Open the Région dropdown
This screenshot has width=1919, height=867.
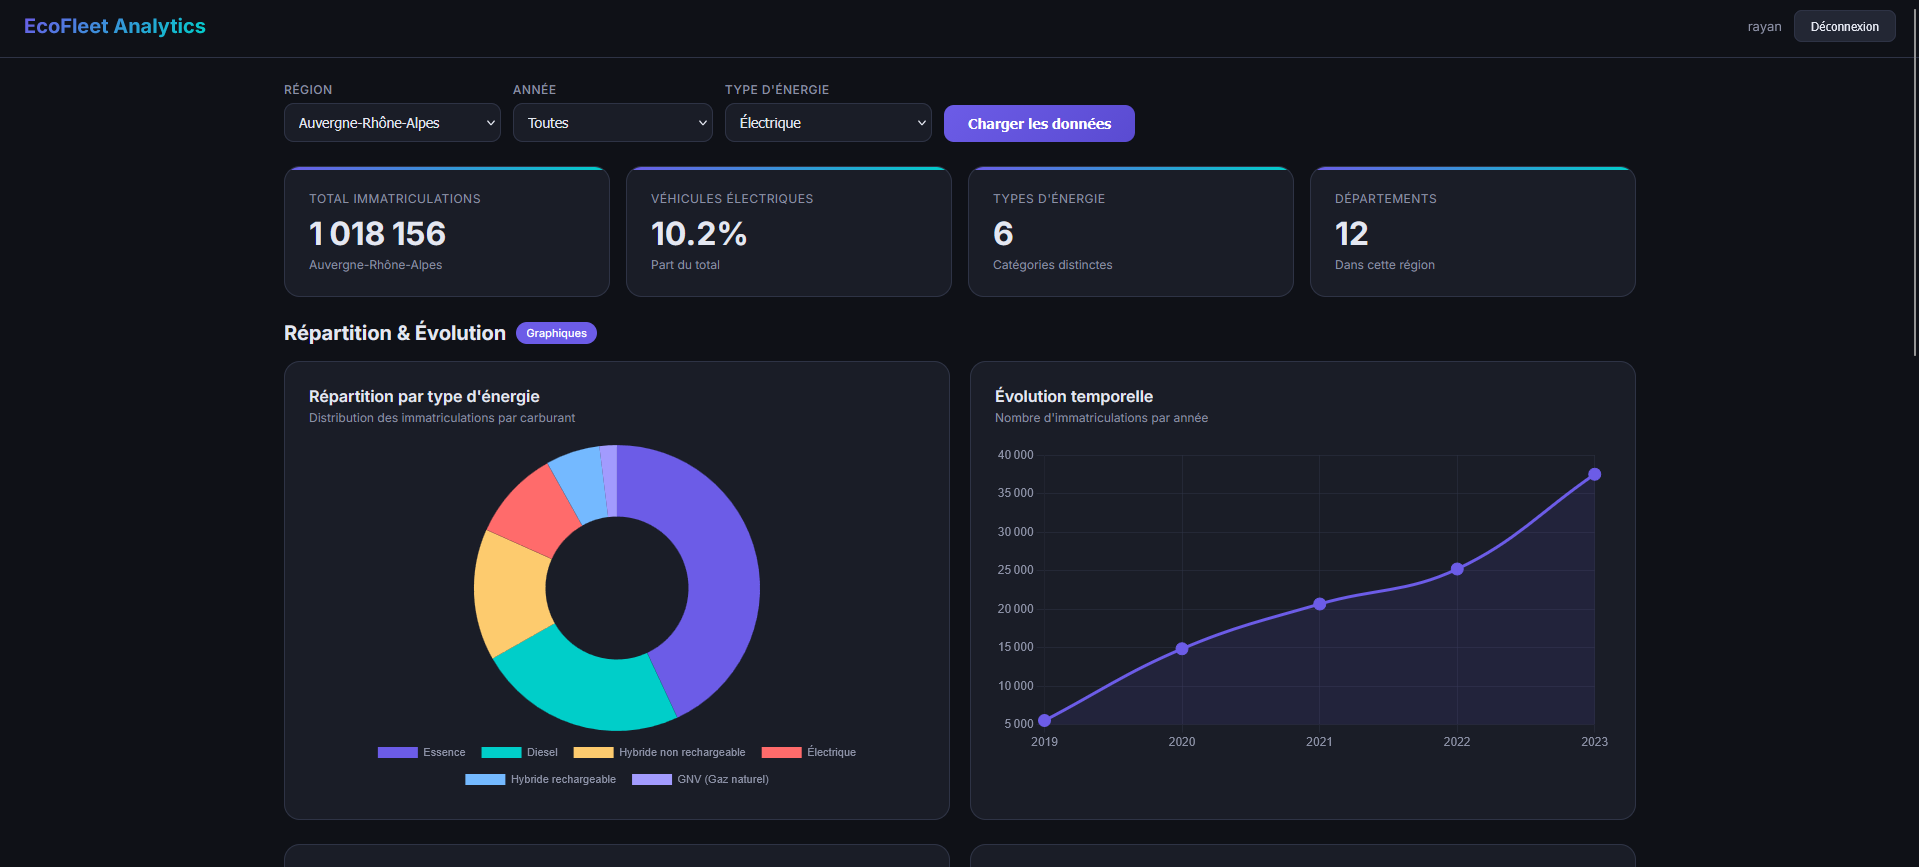tap(392, 123)
